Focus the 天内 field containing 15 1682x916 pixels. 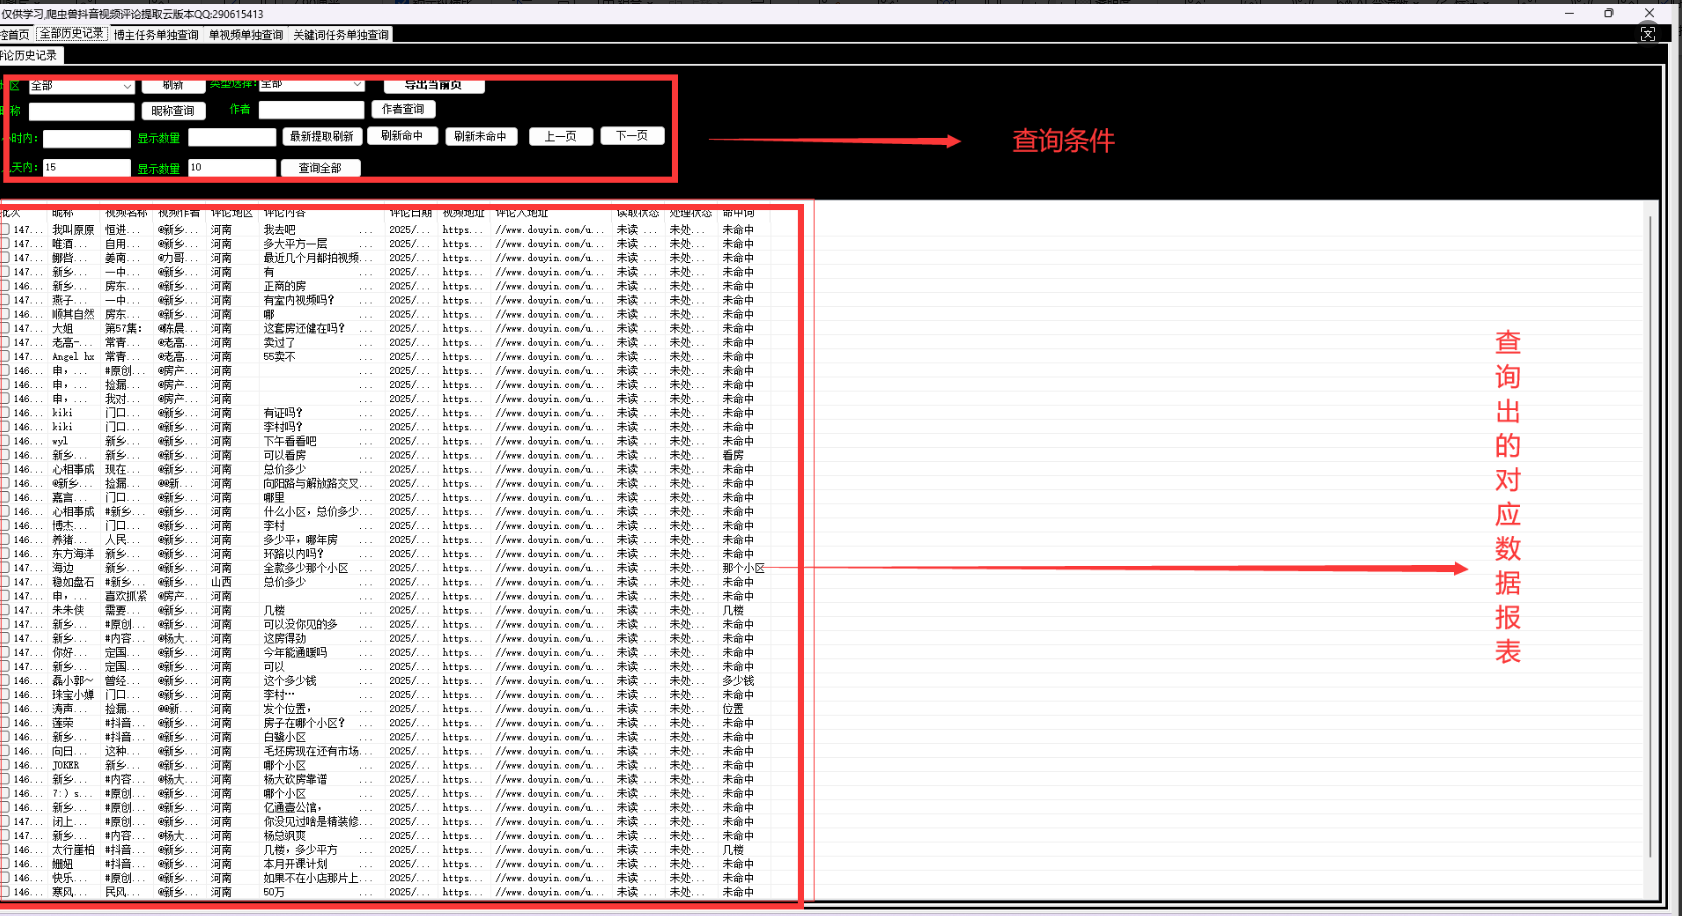click(86, 168)
